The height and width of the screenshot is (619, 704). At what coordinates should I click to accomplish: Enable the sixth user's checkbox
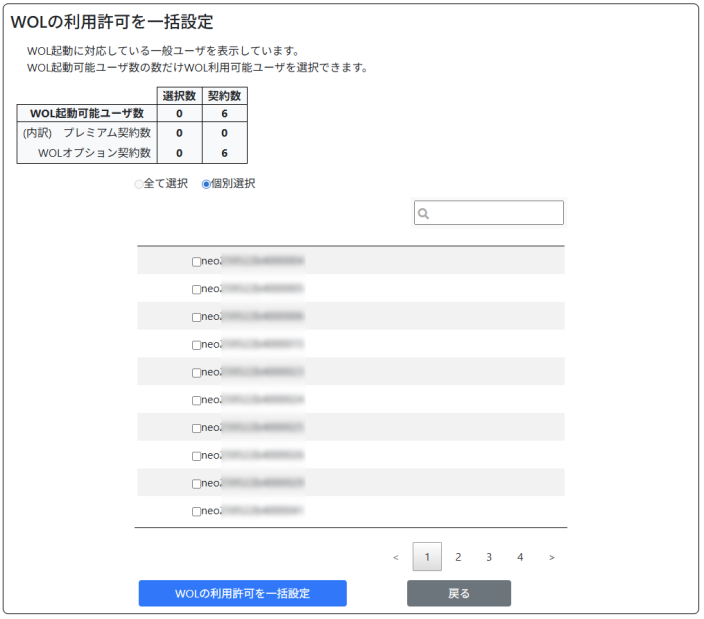196,400
